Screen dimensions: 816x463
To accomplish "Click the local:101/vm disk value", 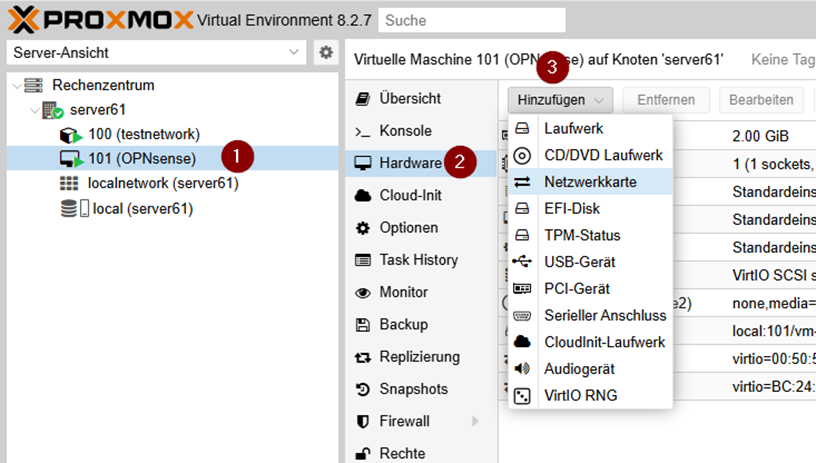I will pos(774,331).
